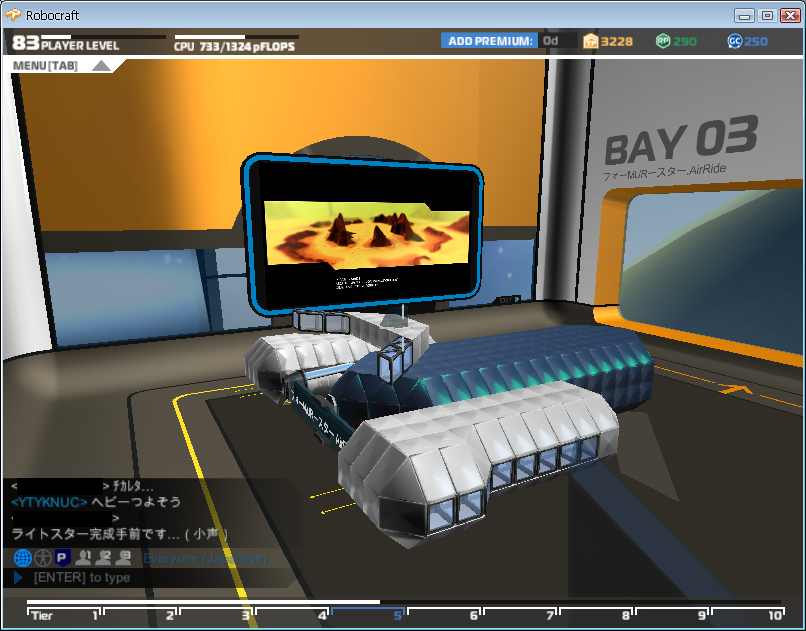Image resolution: width=806 pixels, height=631 pixels.
Task: Click the BAY 03 wall label
Action: point(681,140)
